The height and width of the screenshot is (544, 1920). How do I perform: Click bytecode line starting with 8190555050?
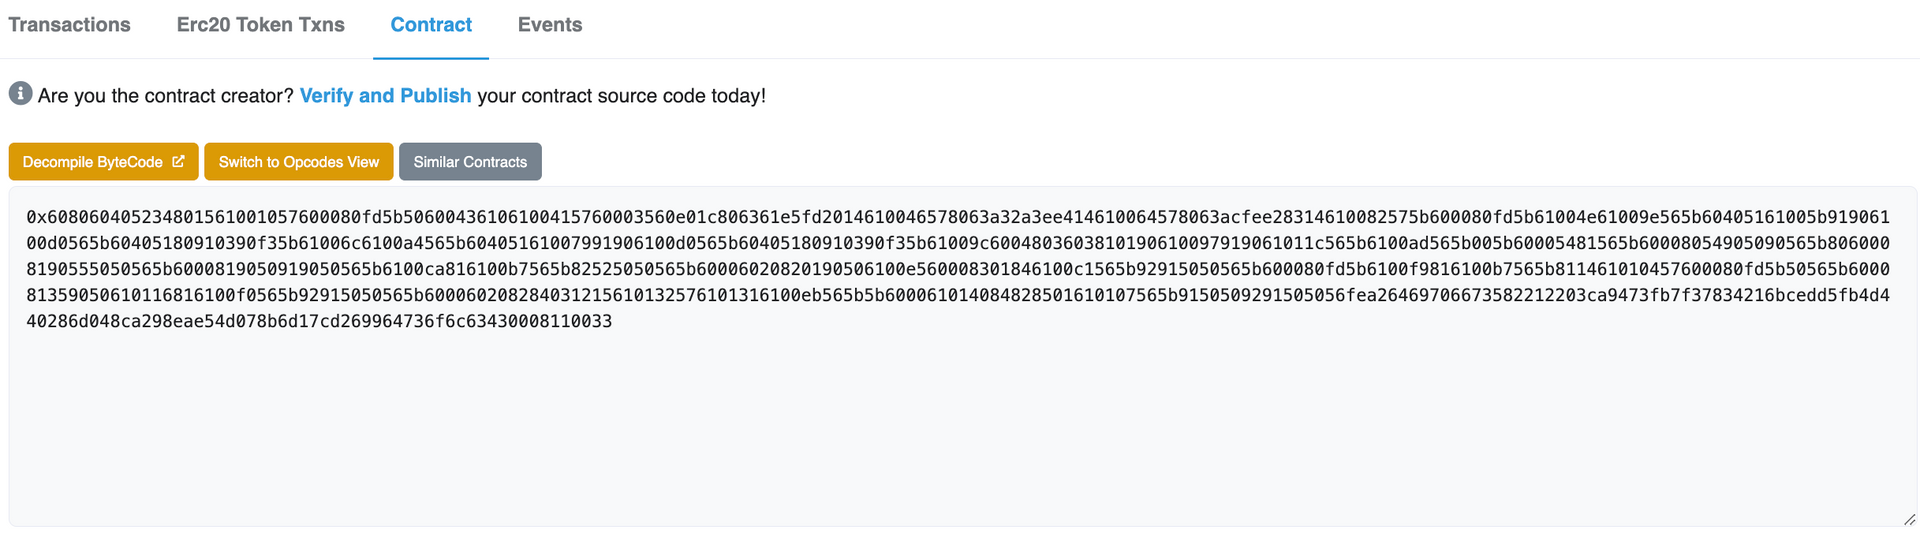pos(958,269)
